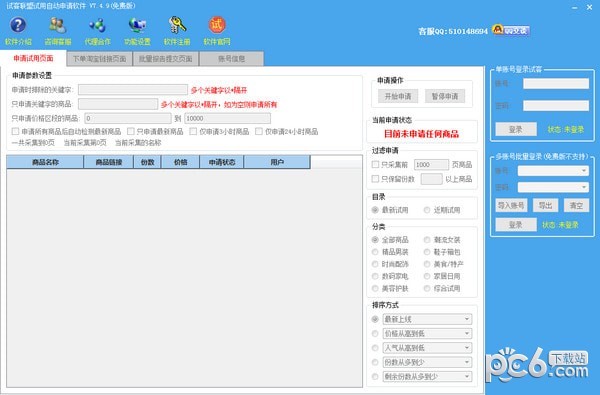Click the 开始申请 button
Viewport: 600px width, 395px height.
tap(398, 96)
